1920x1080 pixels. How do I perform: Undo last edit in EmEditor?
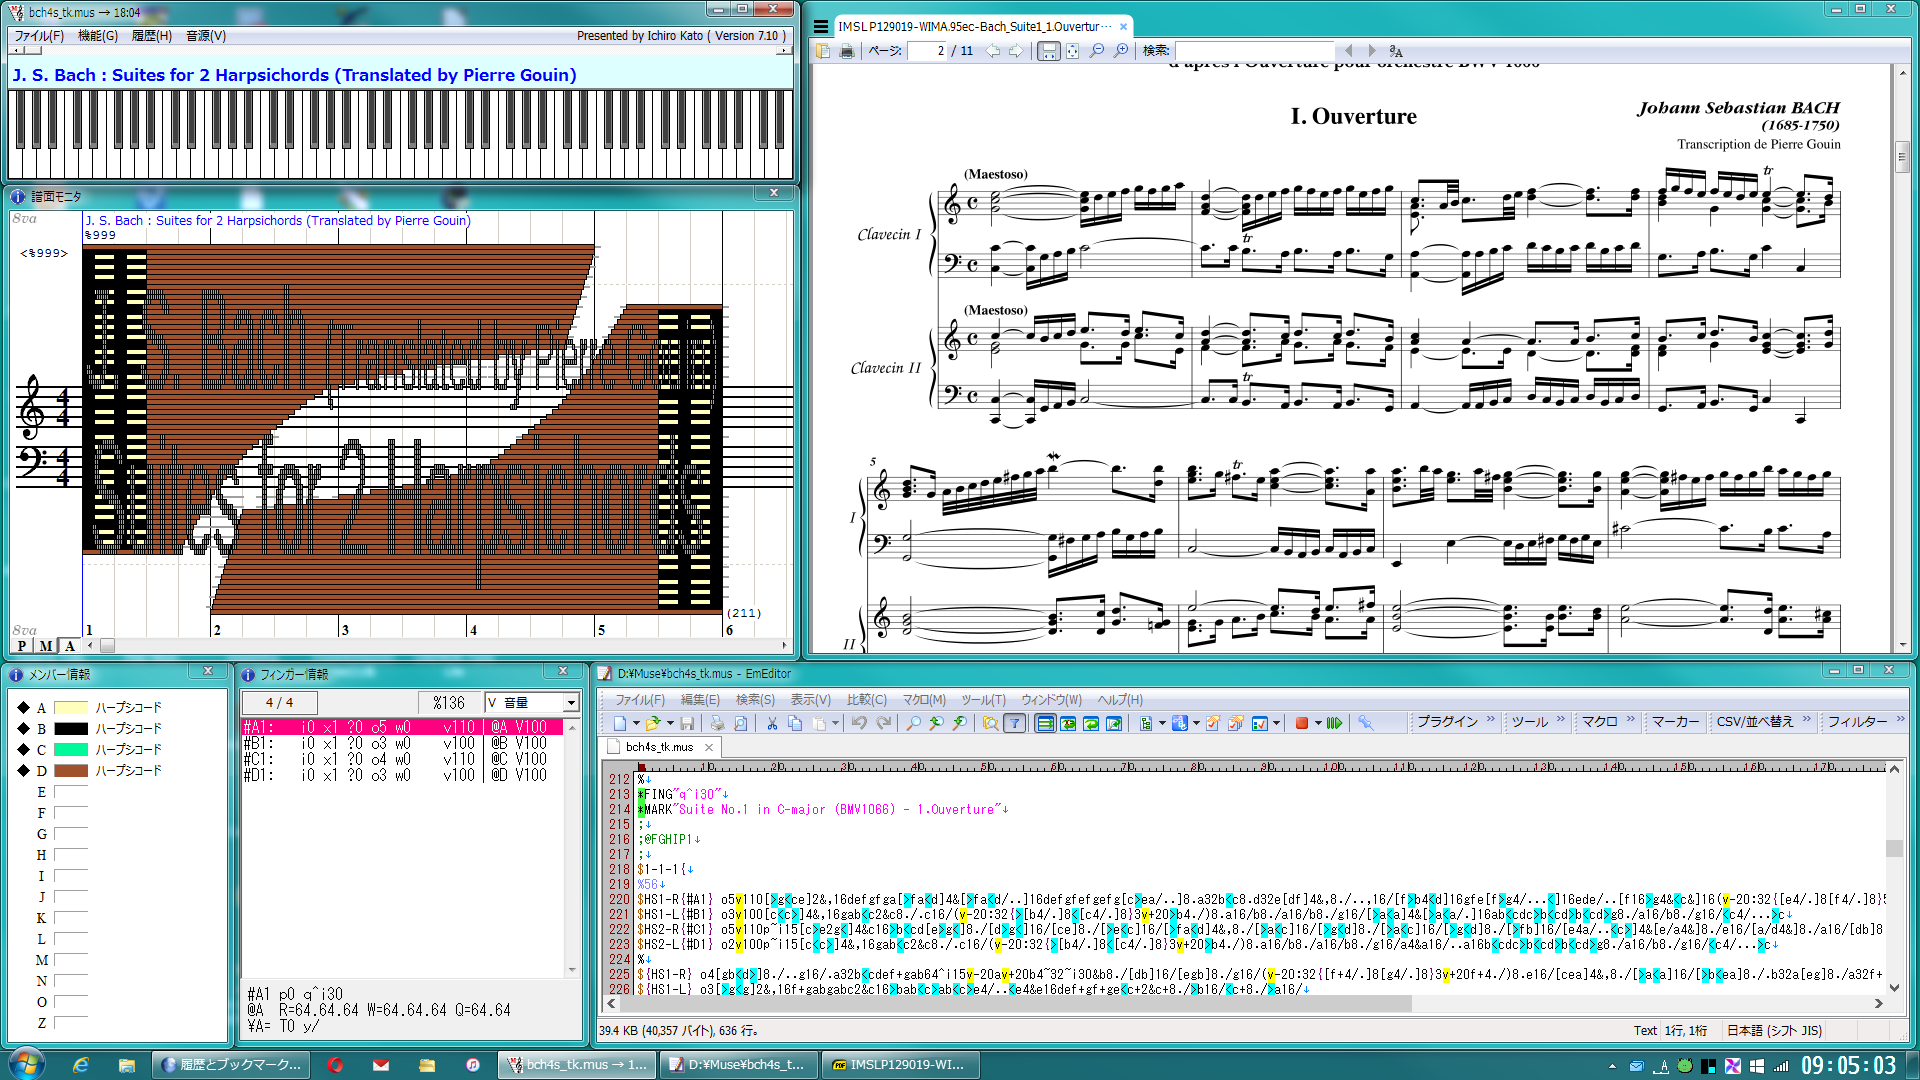click(x=859, y=723)
